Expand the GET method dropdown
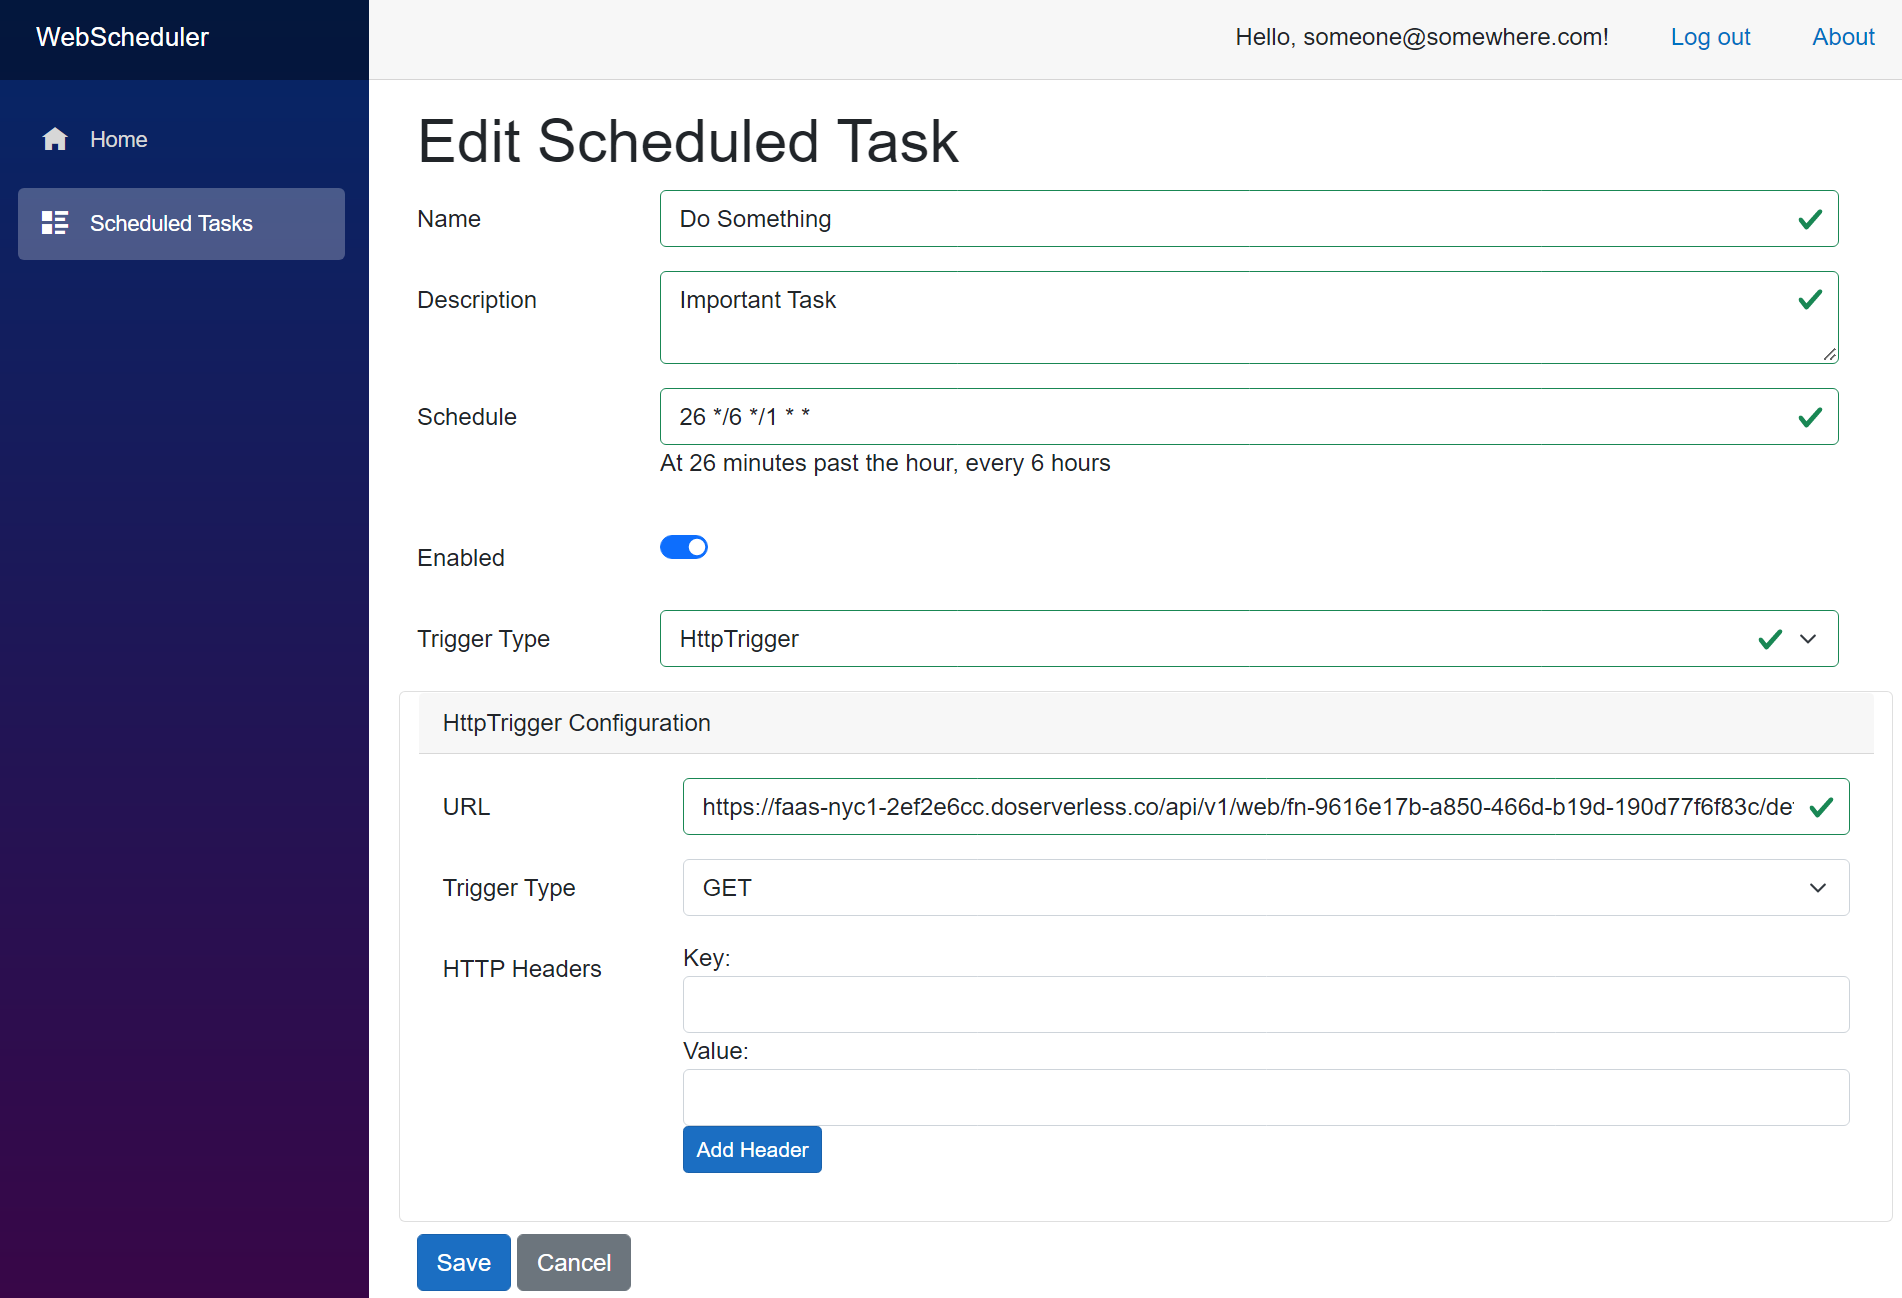 coord(1265,888)
